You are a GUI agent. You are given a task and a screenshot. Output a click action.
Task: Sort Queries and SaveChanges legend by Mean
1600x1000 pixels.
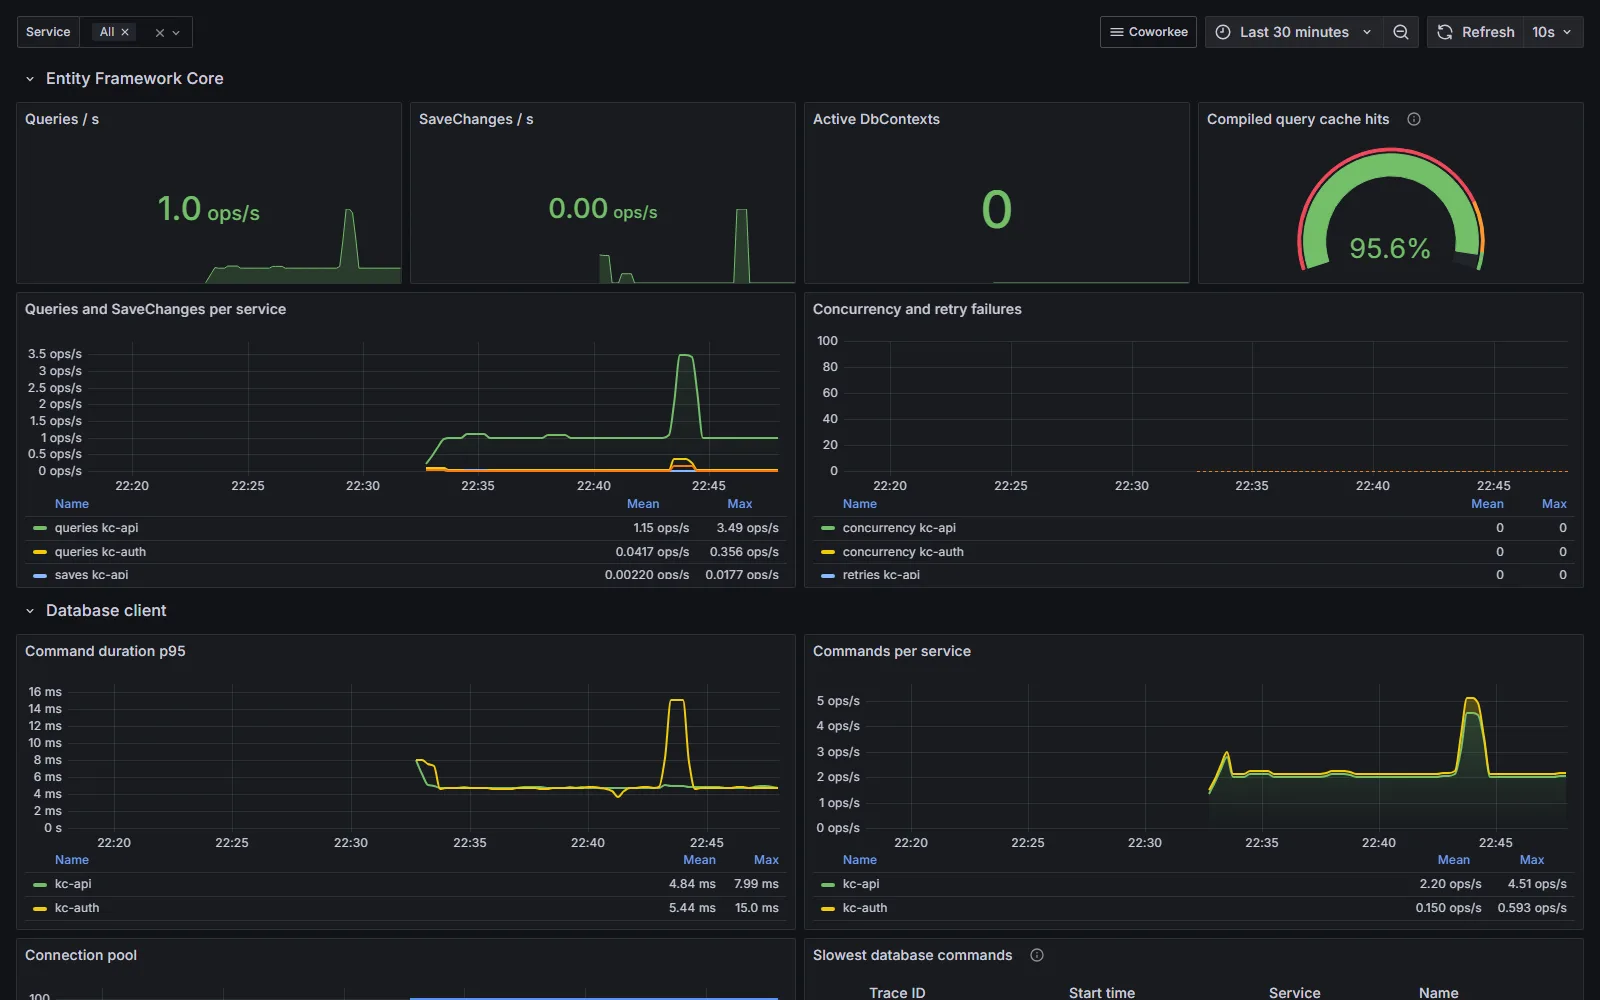(x=643, y=504)
